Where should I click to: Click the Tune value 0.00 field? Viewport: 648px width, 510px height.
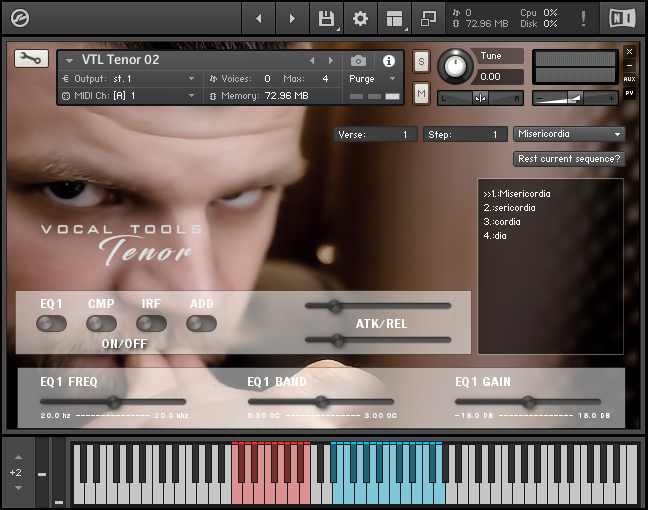(x=500, y=76)
